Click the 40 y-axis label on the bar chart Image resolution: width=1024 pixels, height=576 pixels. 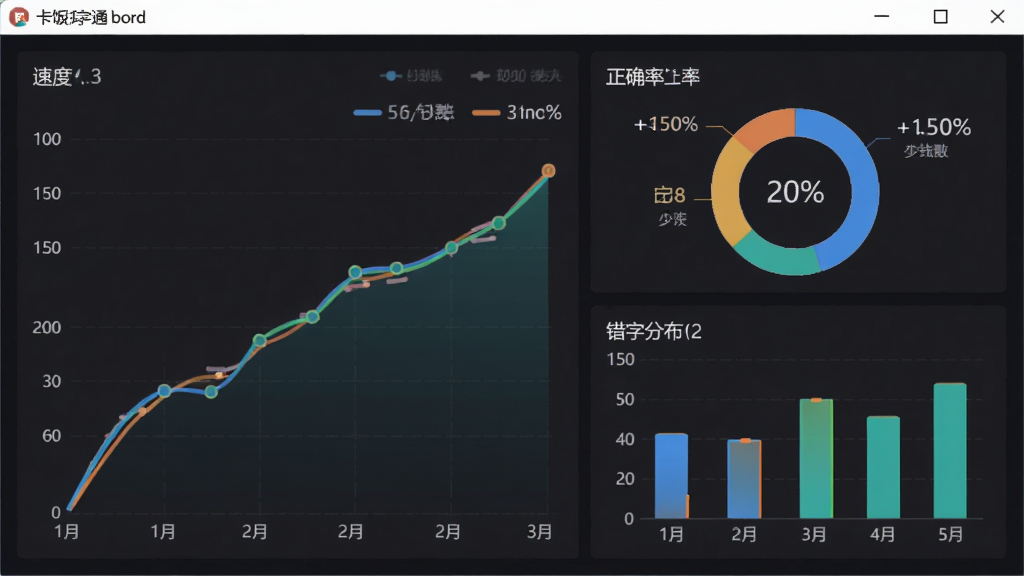(x=625, y=440)
